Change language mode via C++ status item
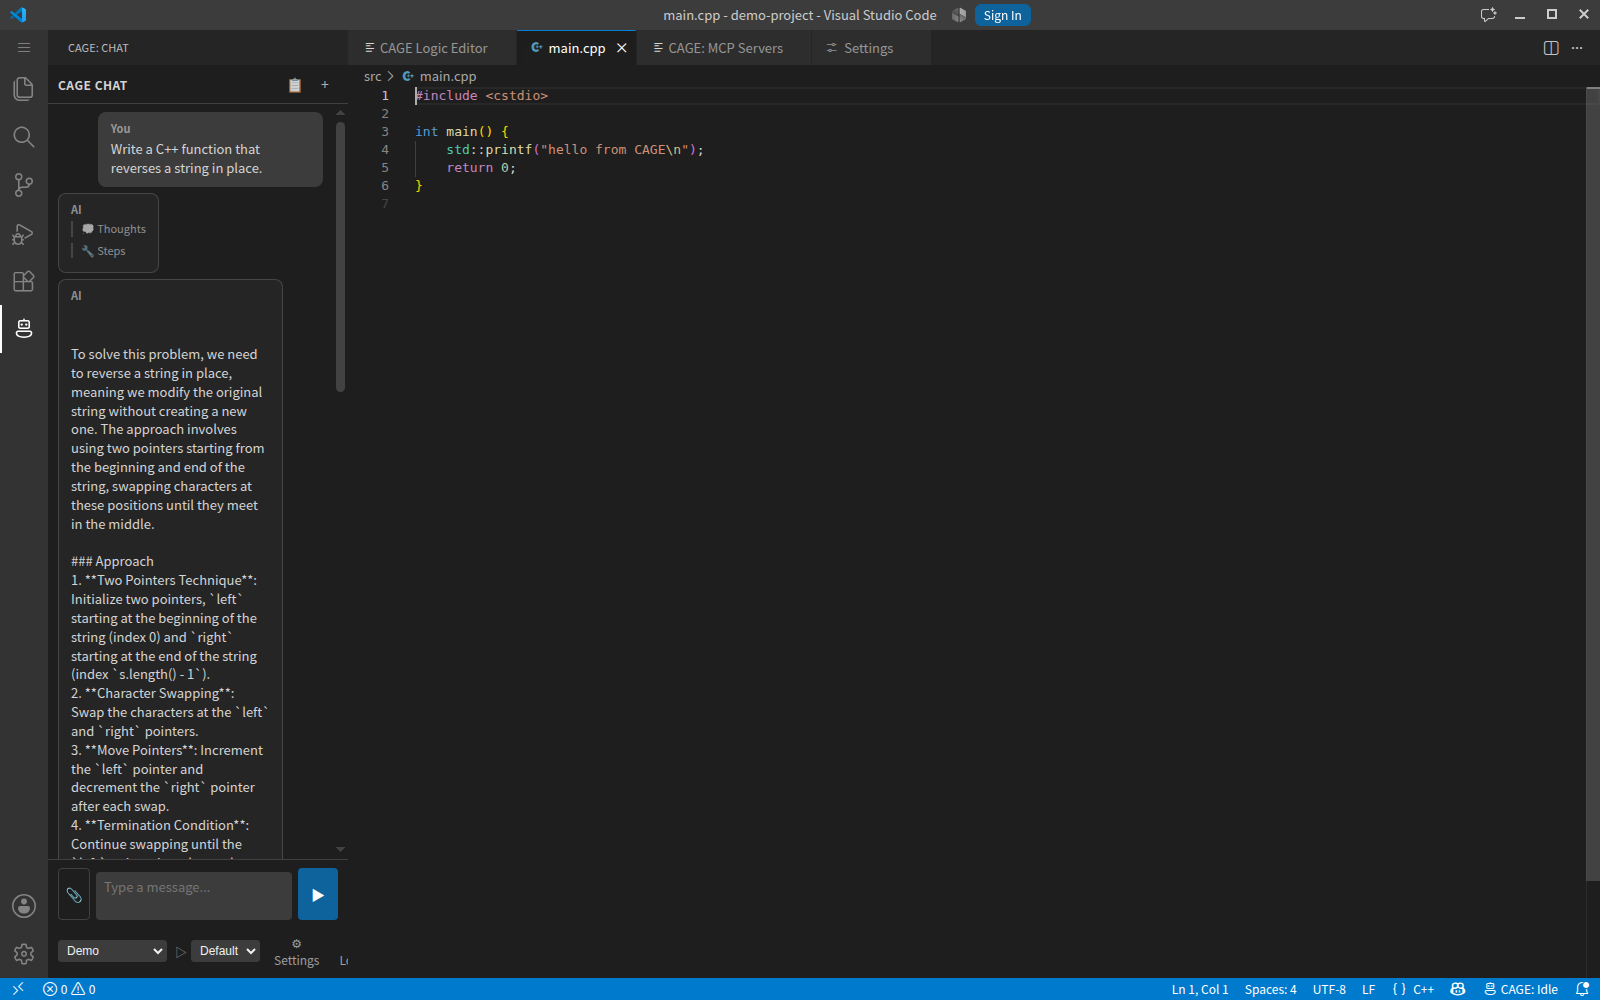Screen dimensions: 1600x1000 click(1424, 989)
